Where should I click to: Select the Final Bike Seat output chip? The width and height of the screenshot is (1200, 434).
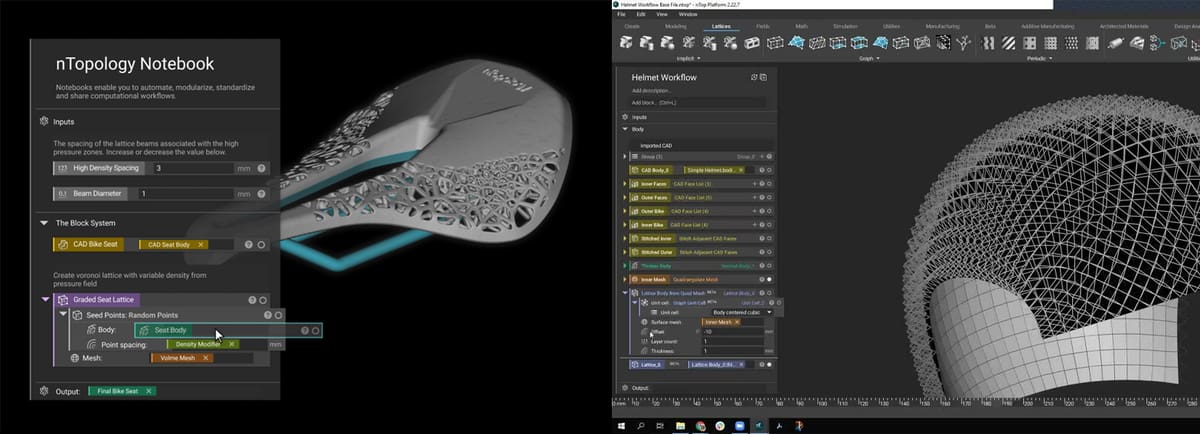[x=122, y=391]
